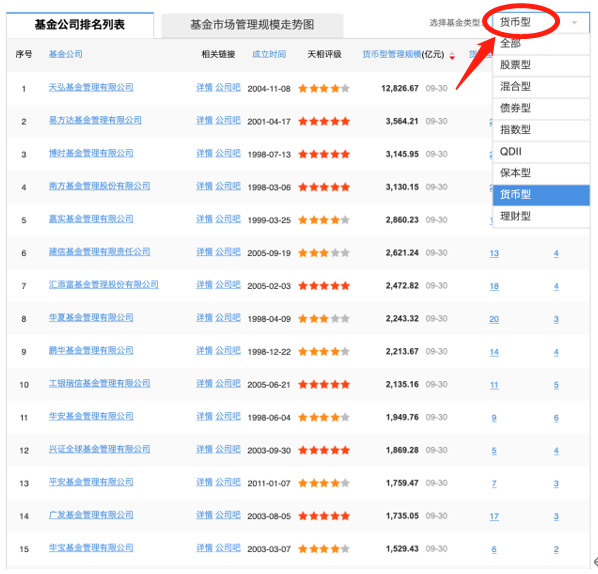The width and height of the screenshot is (598, 574).
Task: Click 详情 link in 天弘基金 row
Action: point(204,87)
